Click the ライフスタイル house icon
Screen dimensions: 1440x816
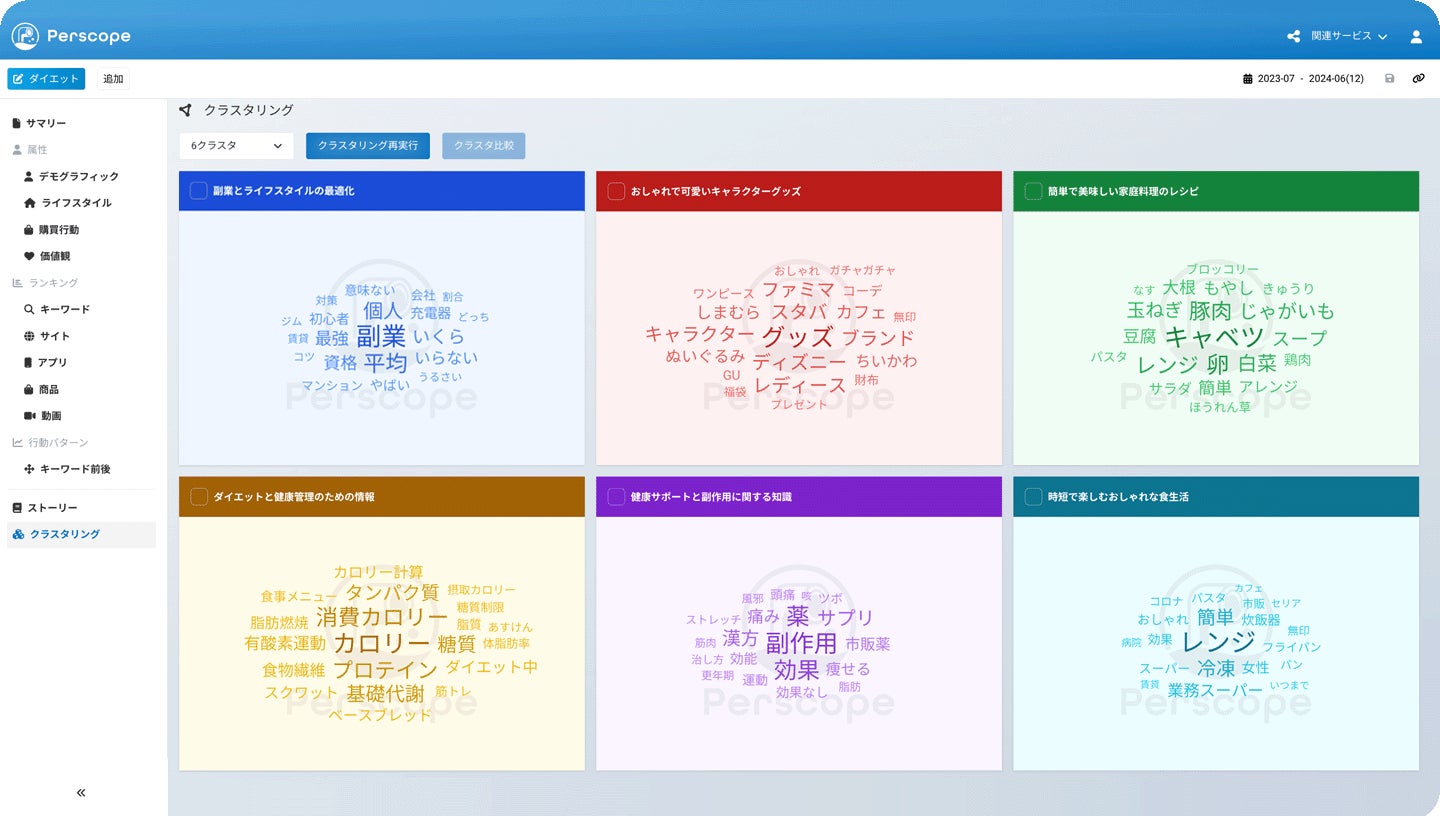29,203
